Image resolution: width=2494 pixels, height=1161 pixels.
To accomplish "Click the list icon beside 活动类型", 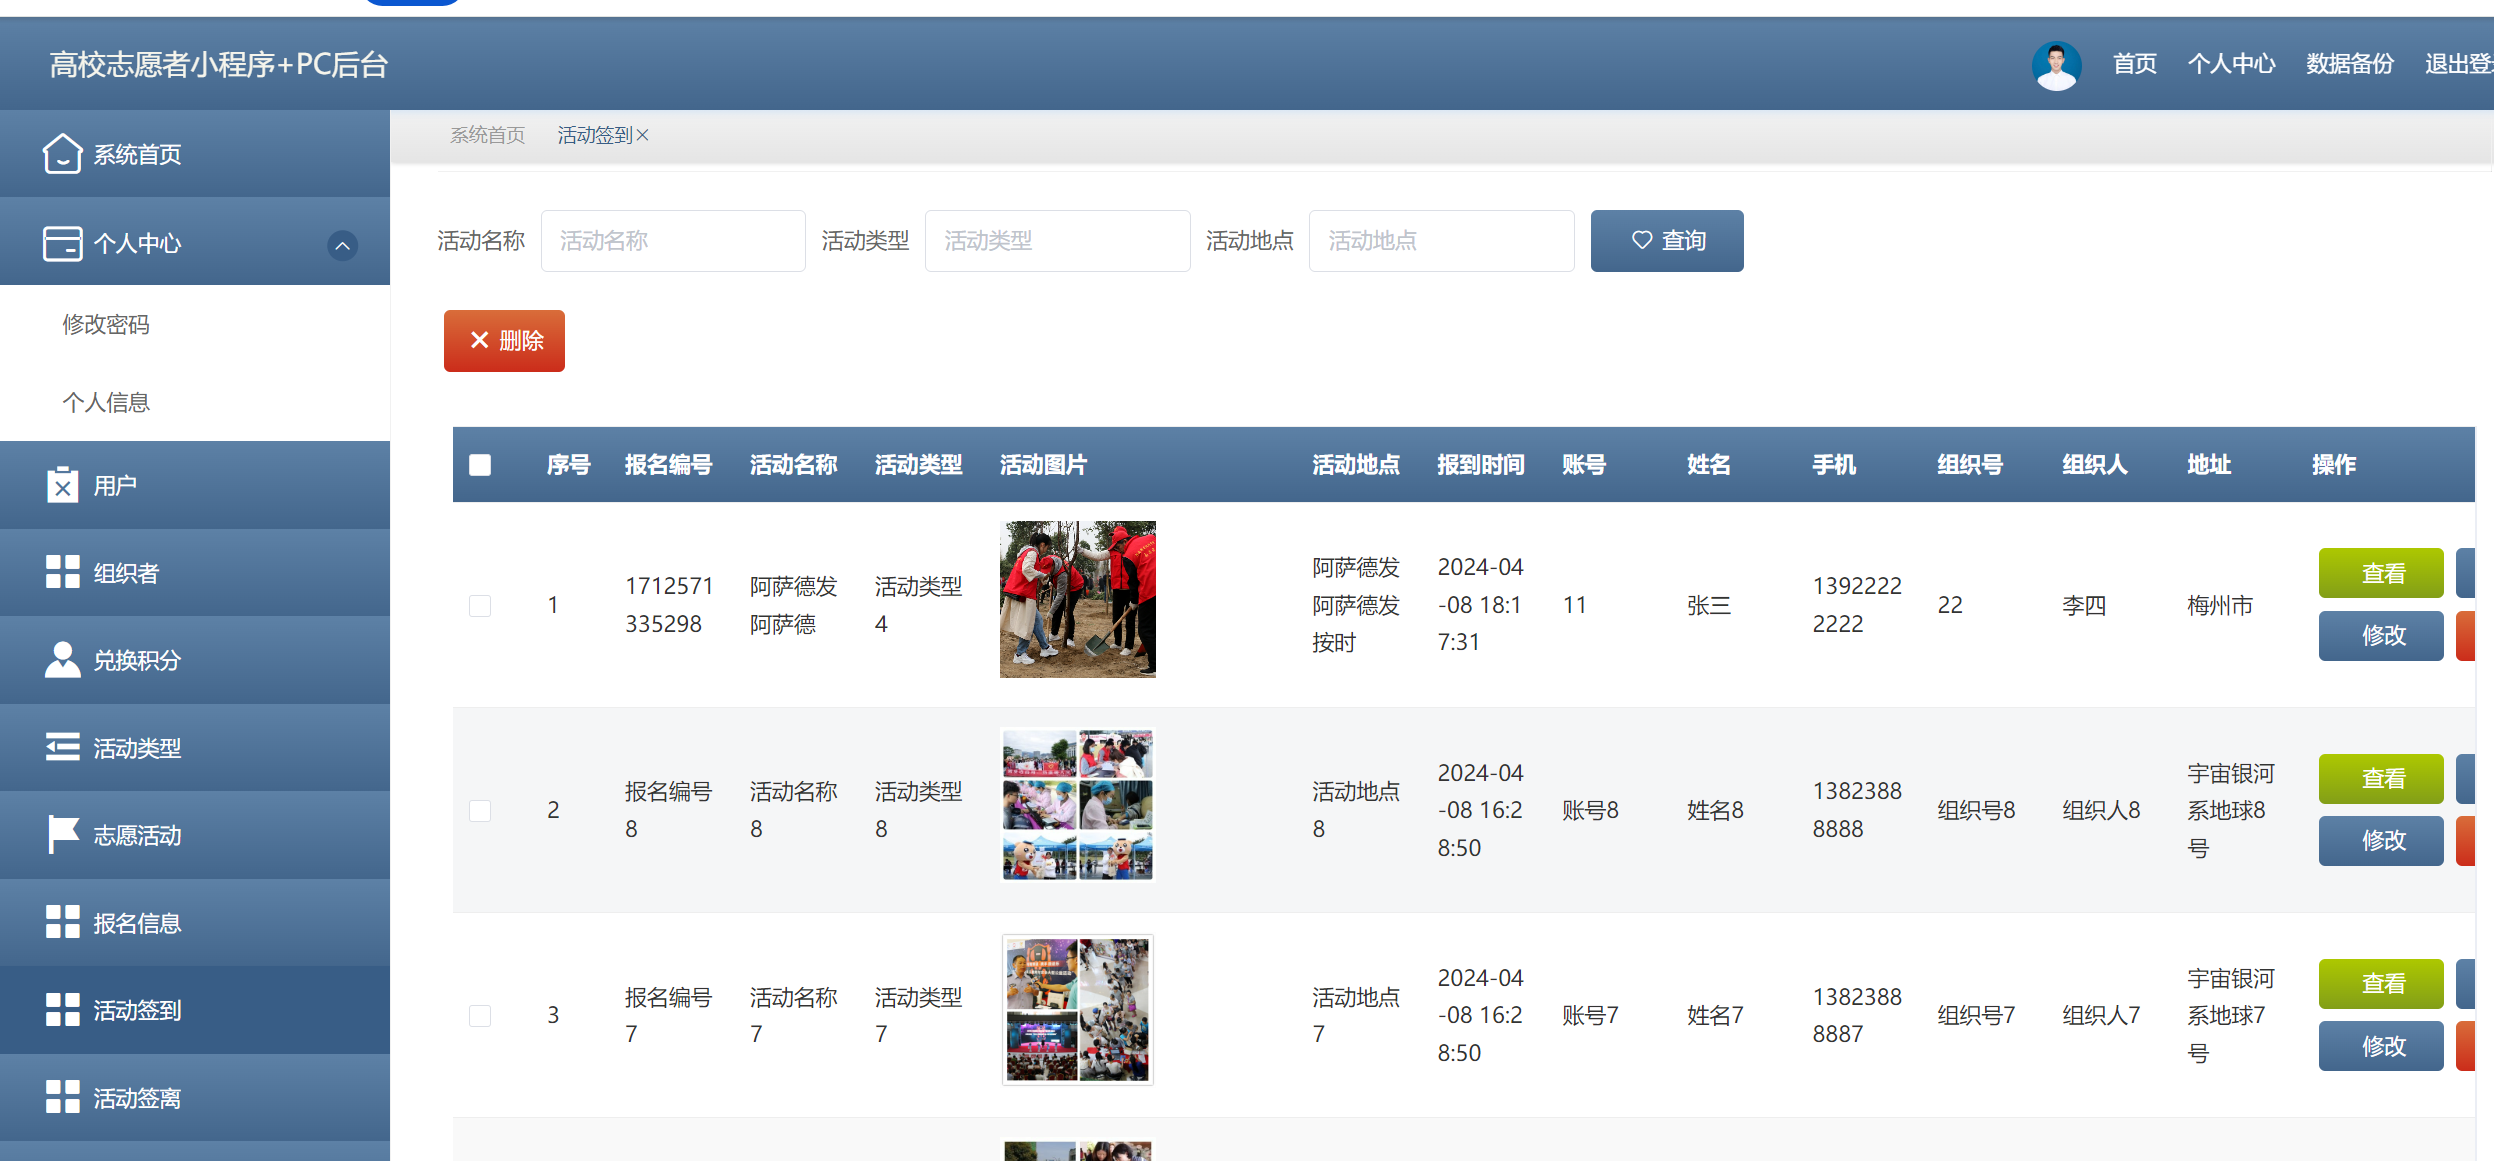I will 62,747.
